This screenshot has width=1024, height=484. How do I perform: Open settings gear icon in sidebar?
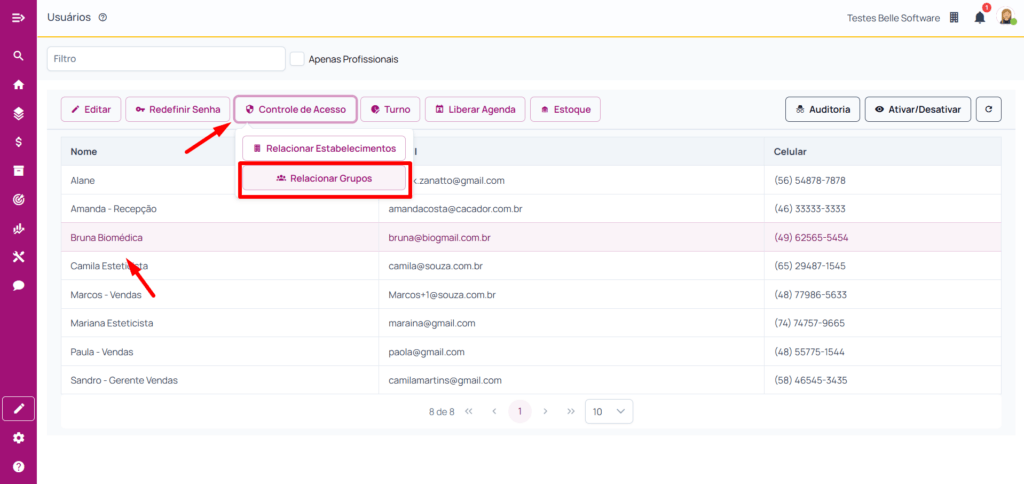pos(18,438)
